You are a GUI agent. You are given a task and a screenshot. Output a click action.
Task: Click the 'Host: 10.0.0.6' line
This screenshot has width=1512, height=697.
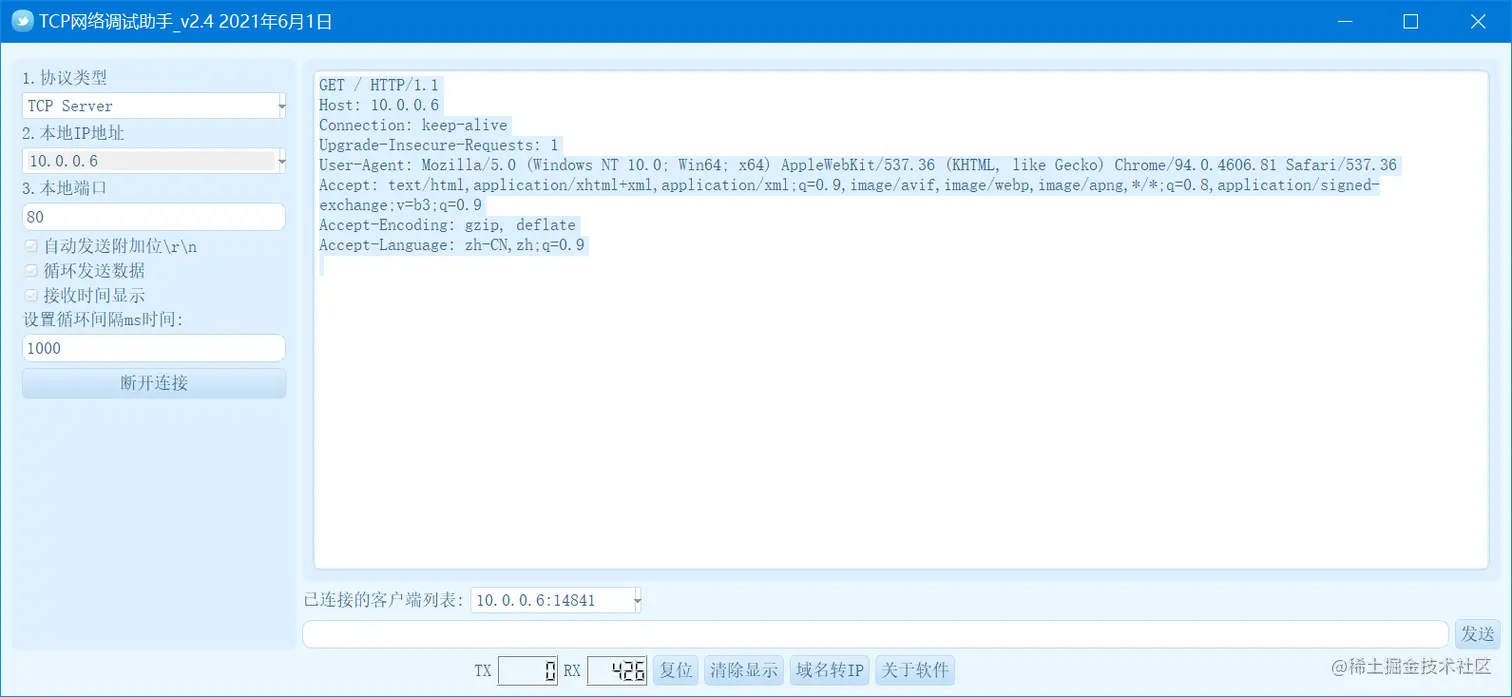coord(379,105)
